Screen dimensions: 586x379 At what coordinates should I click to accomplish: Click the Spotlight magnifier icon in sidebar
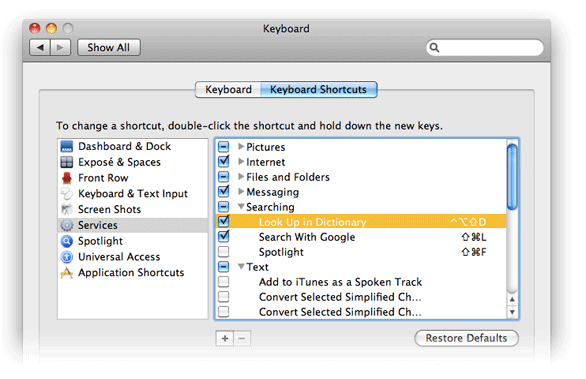[67, 241]
